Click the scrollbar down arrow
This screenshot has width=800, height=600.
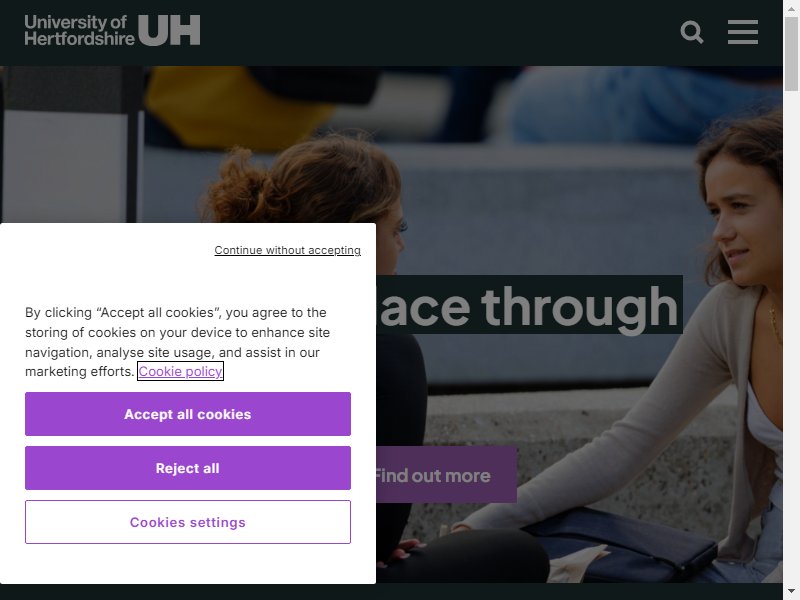(x=791, y=592)
